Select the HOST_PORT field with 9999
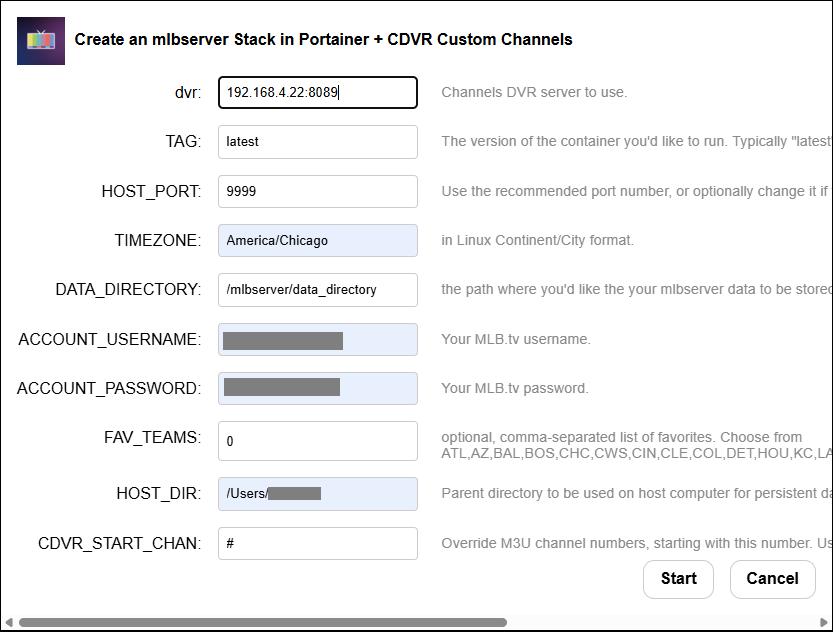833x632 pixels. (x=317, y=191)
